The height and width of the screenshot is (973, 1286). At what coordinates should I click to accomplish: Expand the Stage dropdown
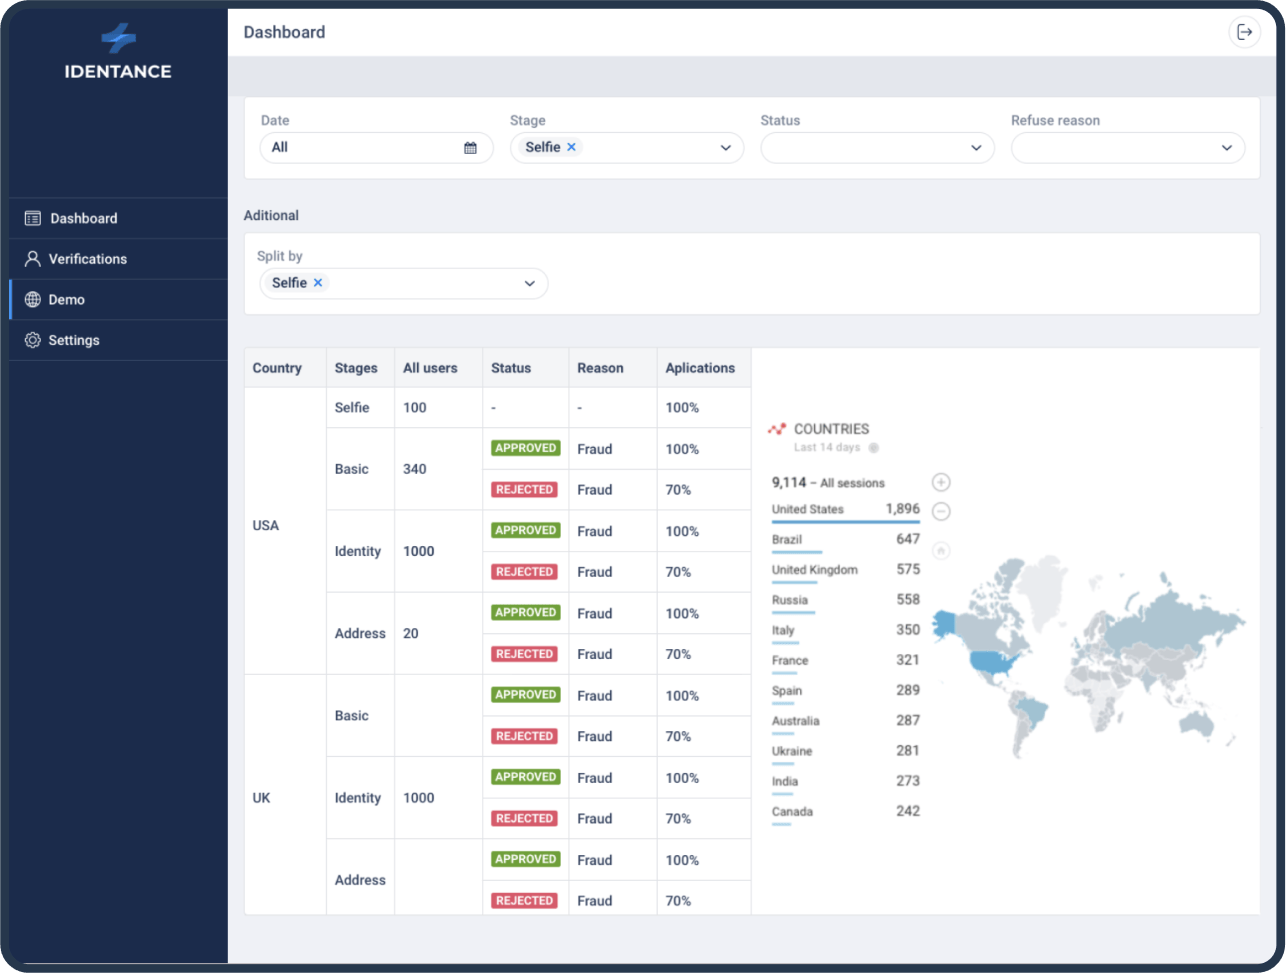726,148
